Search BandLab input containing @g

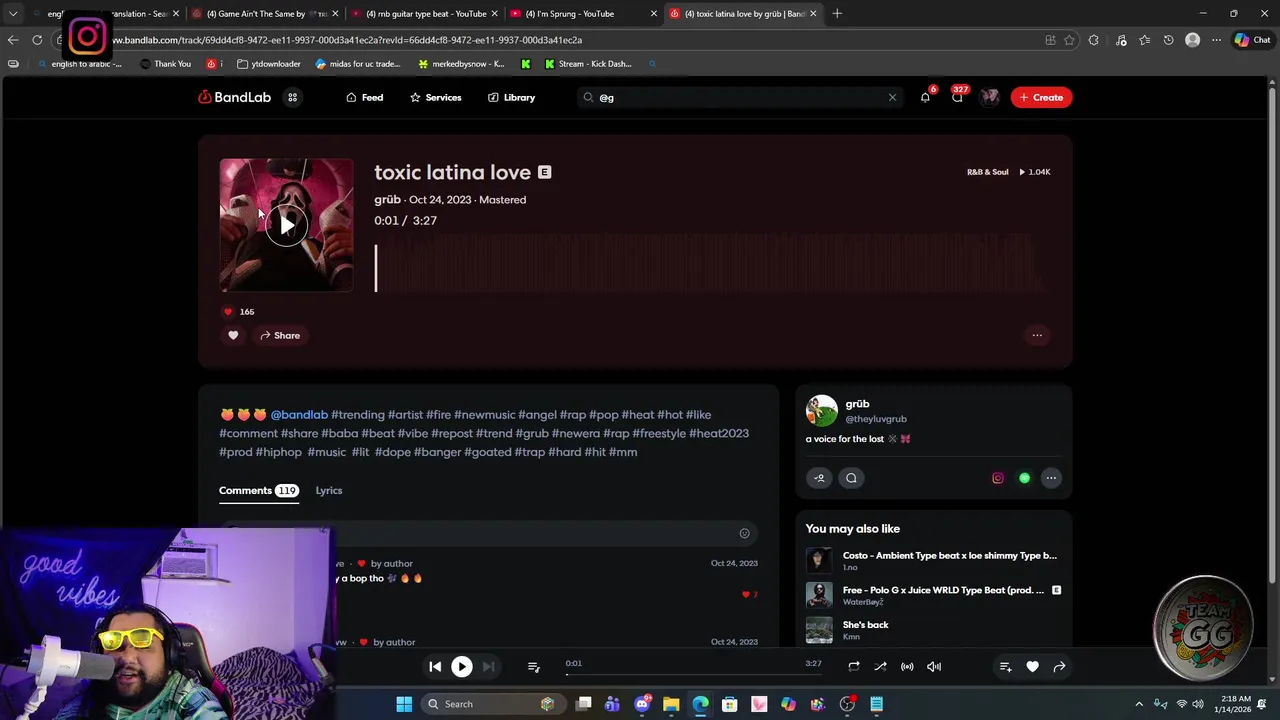(740, 97)
